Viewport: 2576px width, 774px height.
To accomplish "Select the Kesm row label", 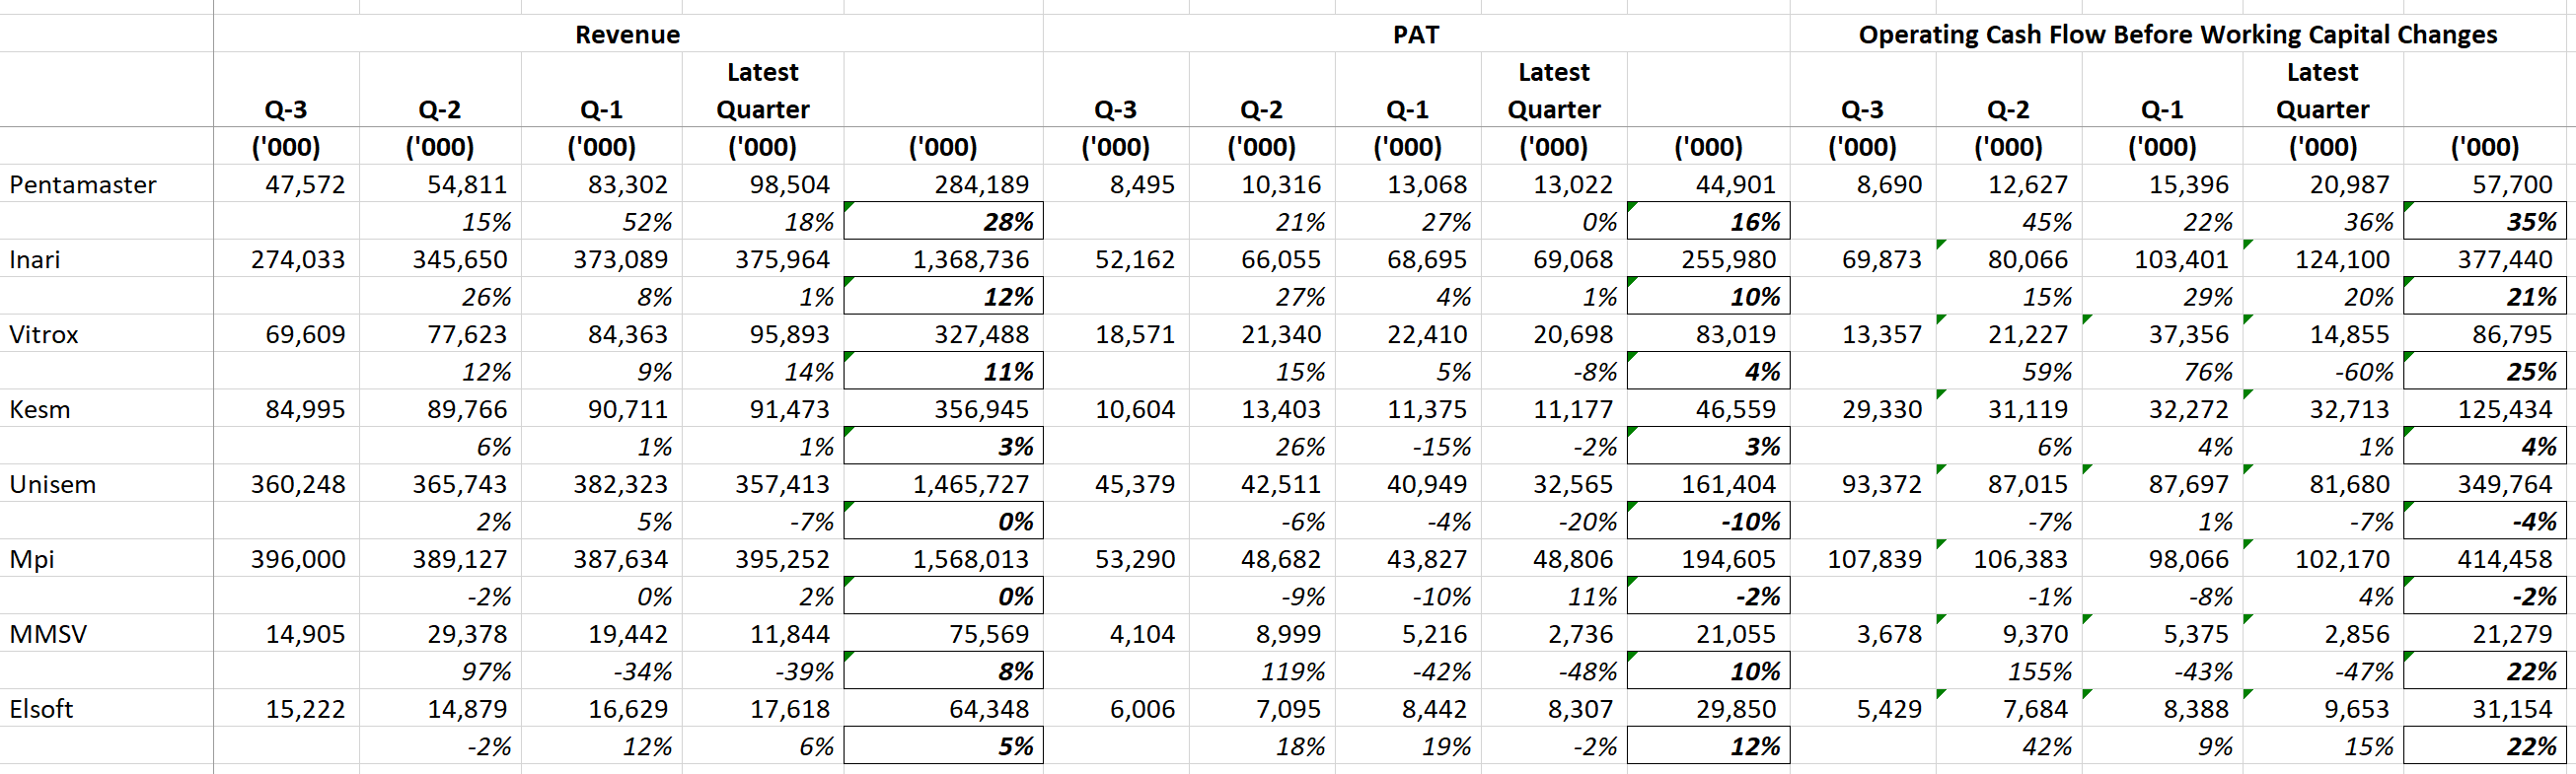I will (x=40, y=410).
